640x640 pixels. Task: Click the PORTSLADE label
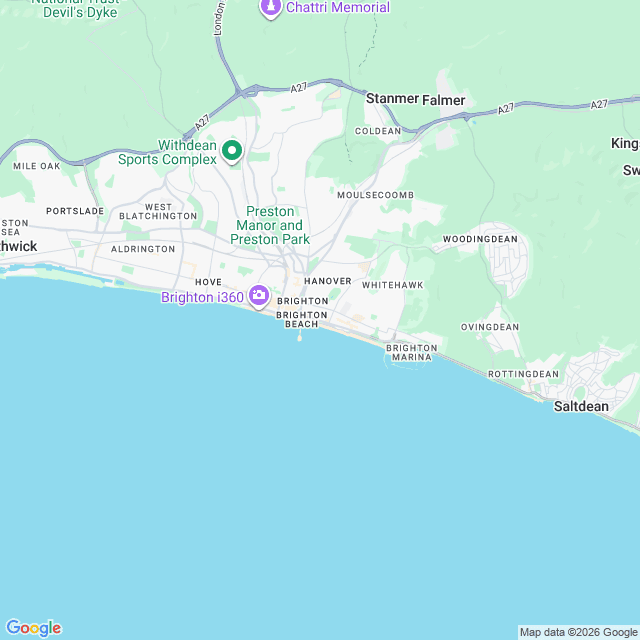pyautogui.click(x=75, y=211)
